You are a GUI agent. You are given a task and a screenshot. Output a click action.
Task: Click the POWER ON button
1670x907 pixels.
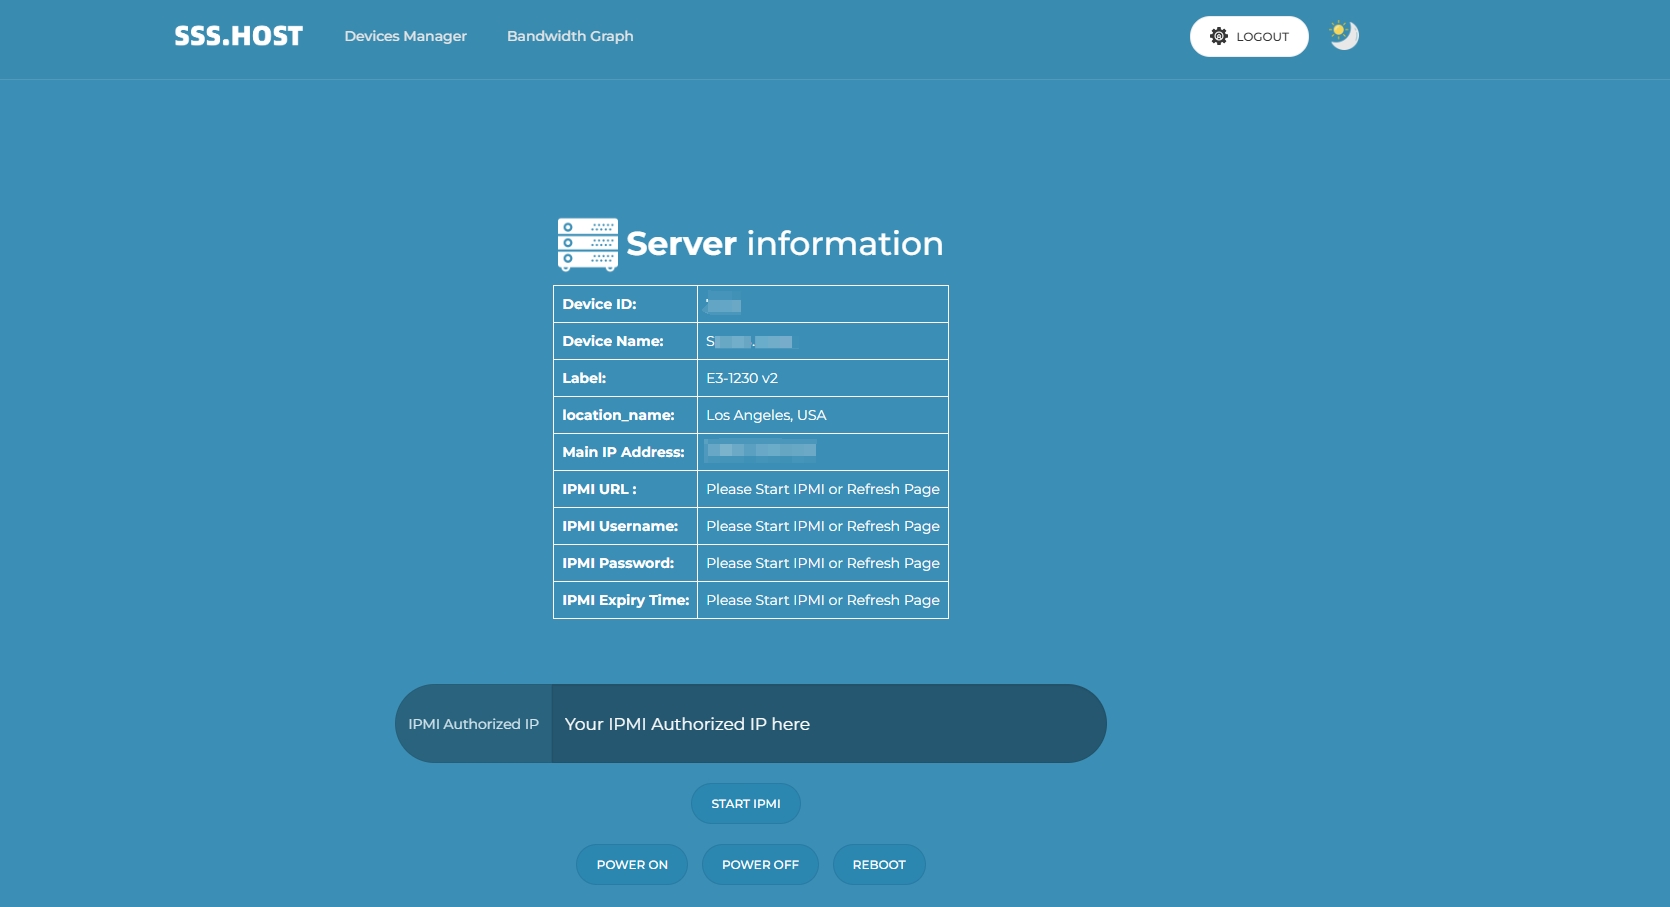pos(632,864)
